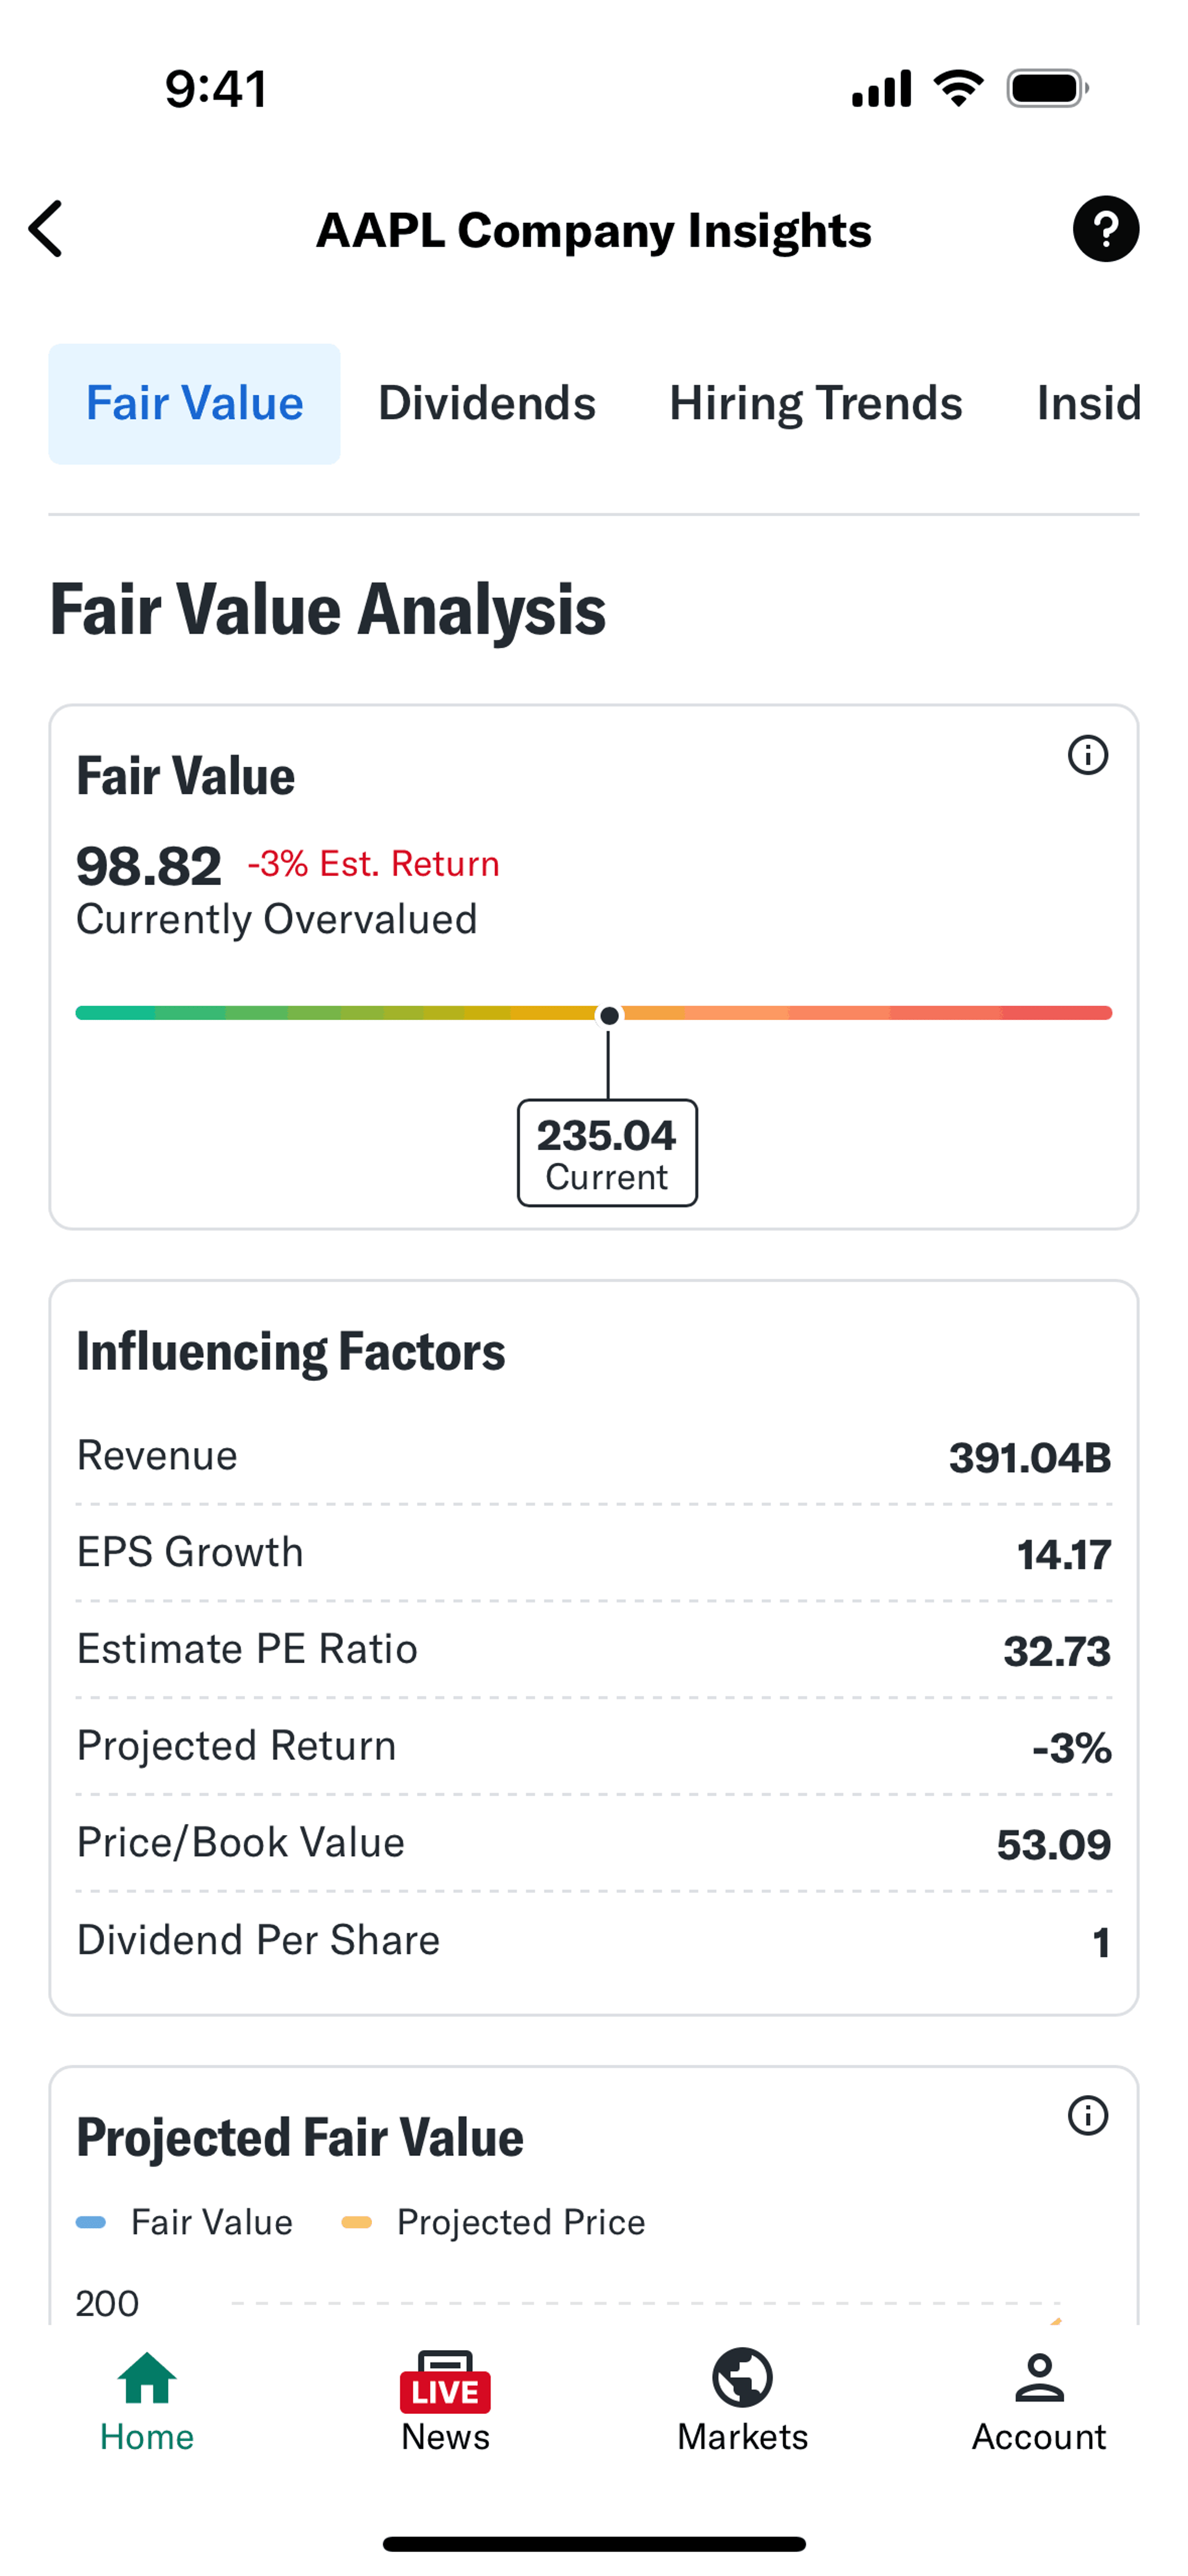Tap the Markets globe icon
1188x2576 pixels.
(x=742, y=2377)
